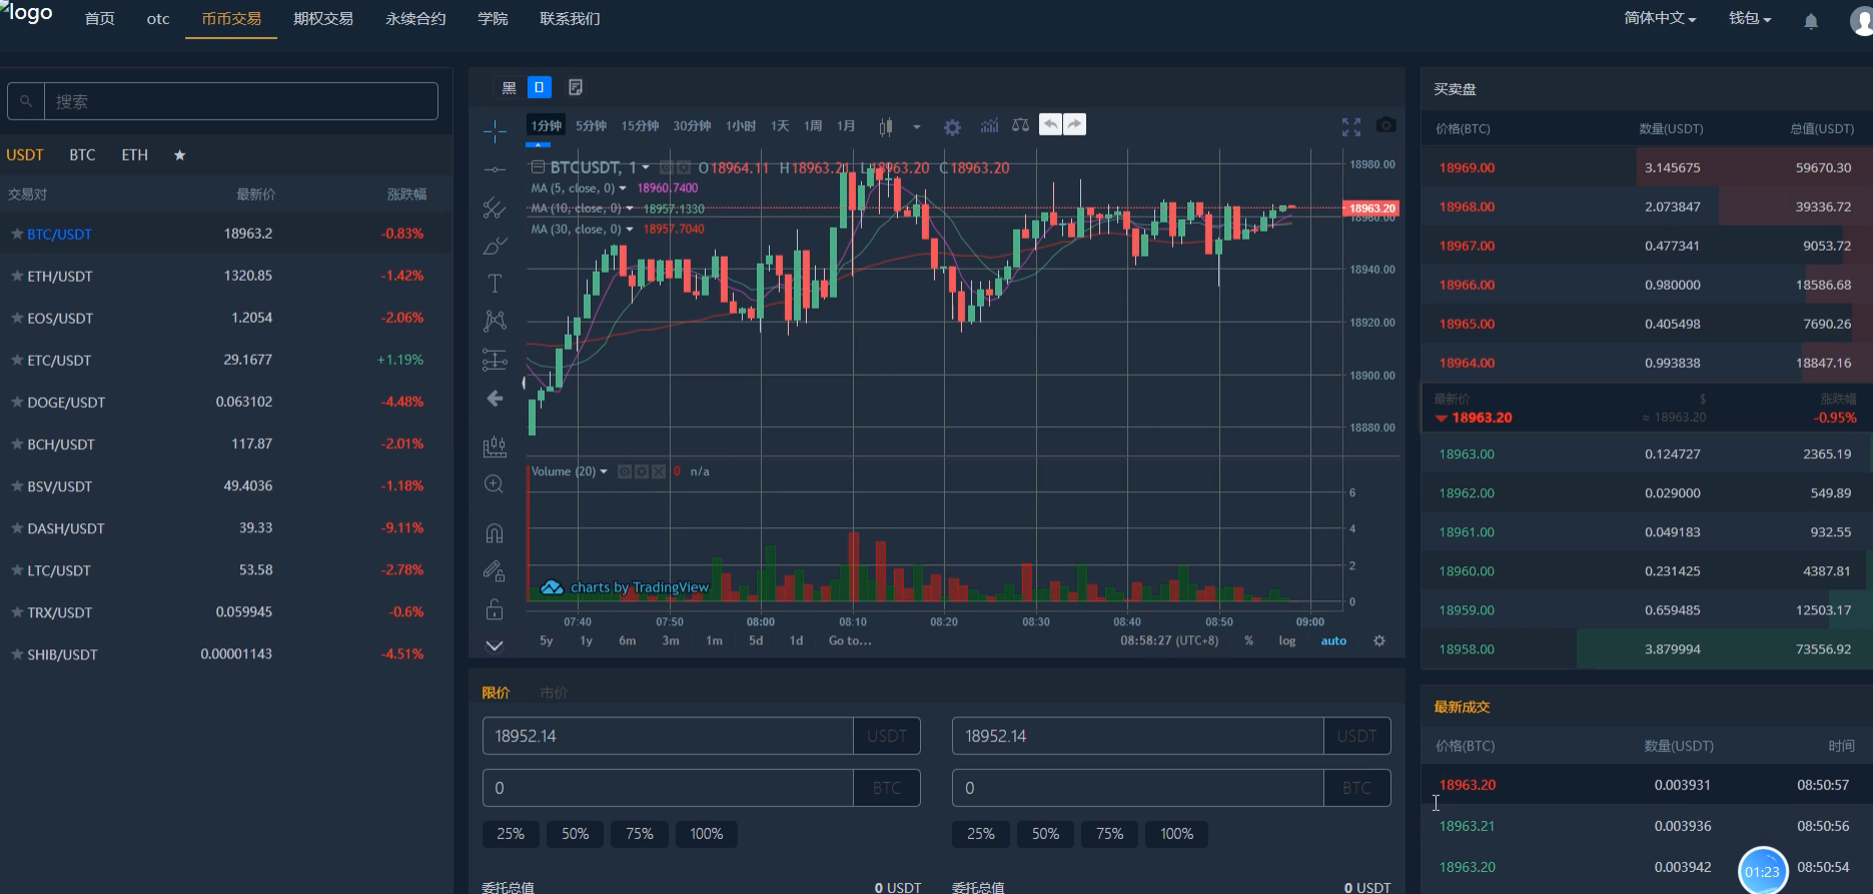The height and width of the screenshot is (894, 1873).
Task: Open the candlestick chart type dropdown arrow
Action: (916, 127)
